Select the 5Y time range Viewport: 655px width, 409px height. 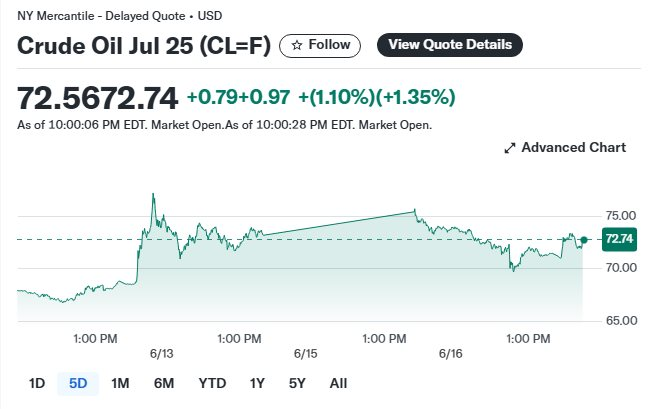297,383
